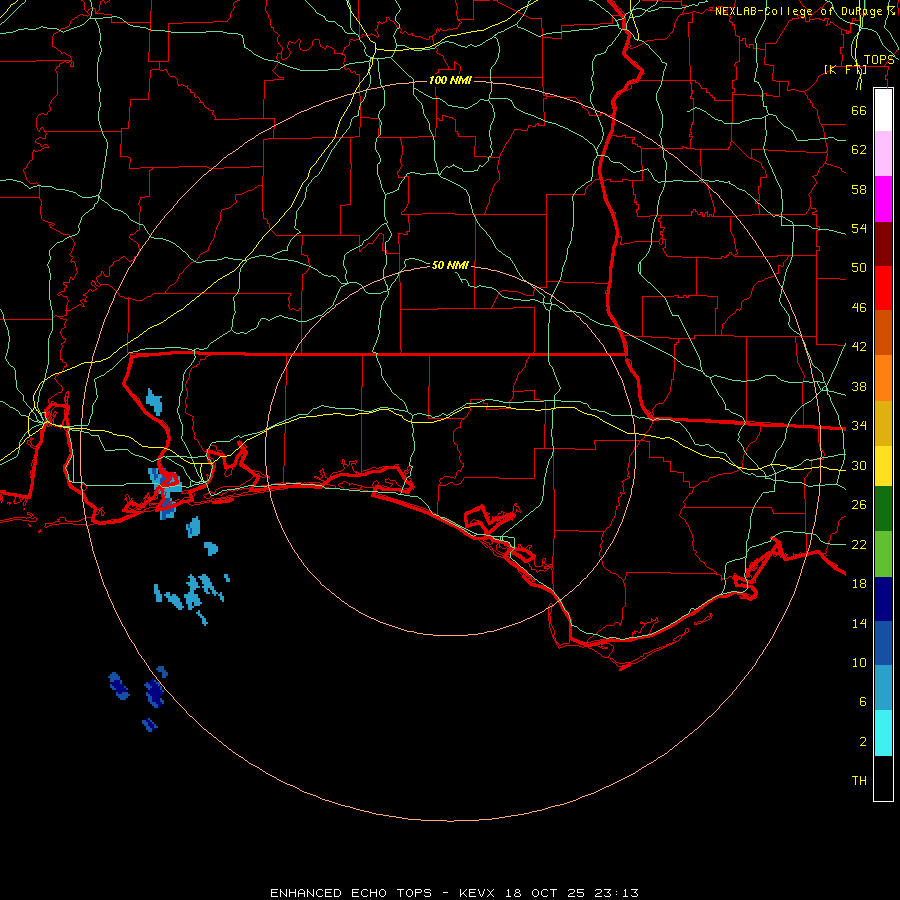Pick the light orange legend swatch

click(883, 378)
